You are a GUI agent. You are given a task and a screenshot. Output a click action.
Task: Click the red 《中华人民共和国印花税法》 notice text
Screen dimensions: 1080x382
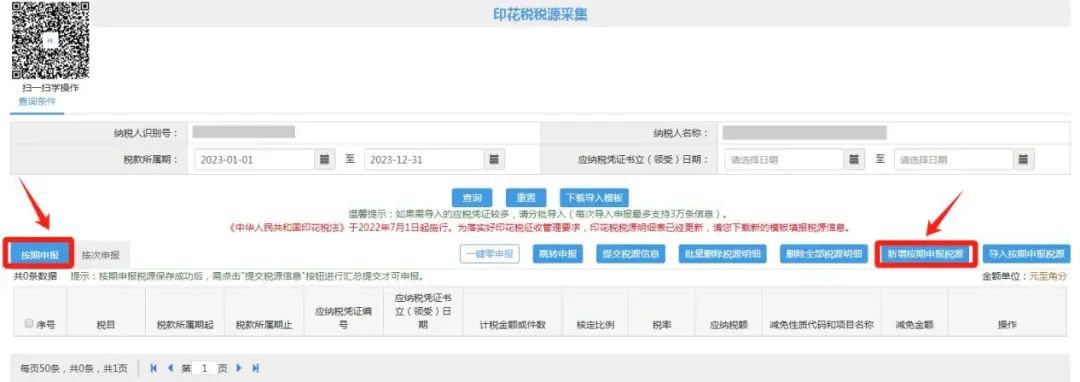coord(539,227)
